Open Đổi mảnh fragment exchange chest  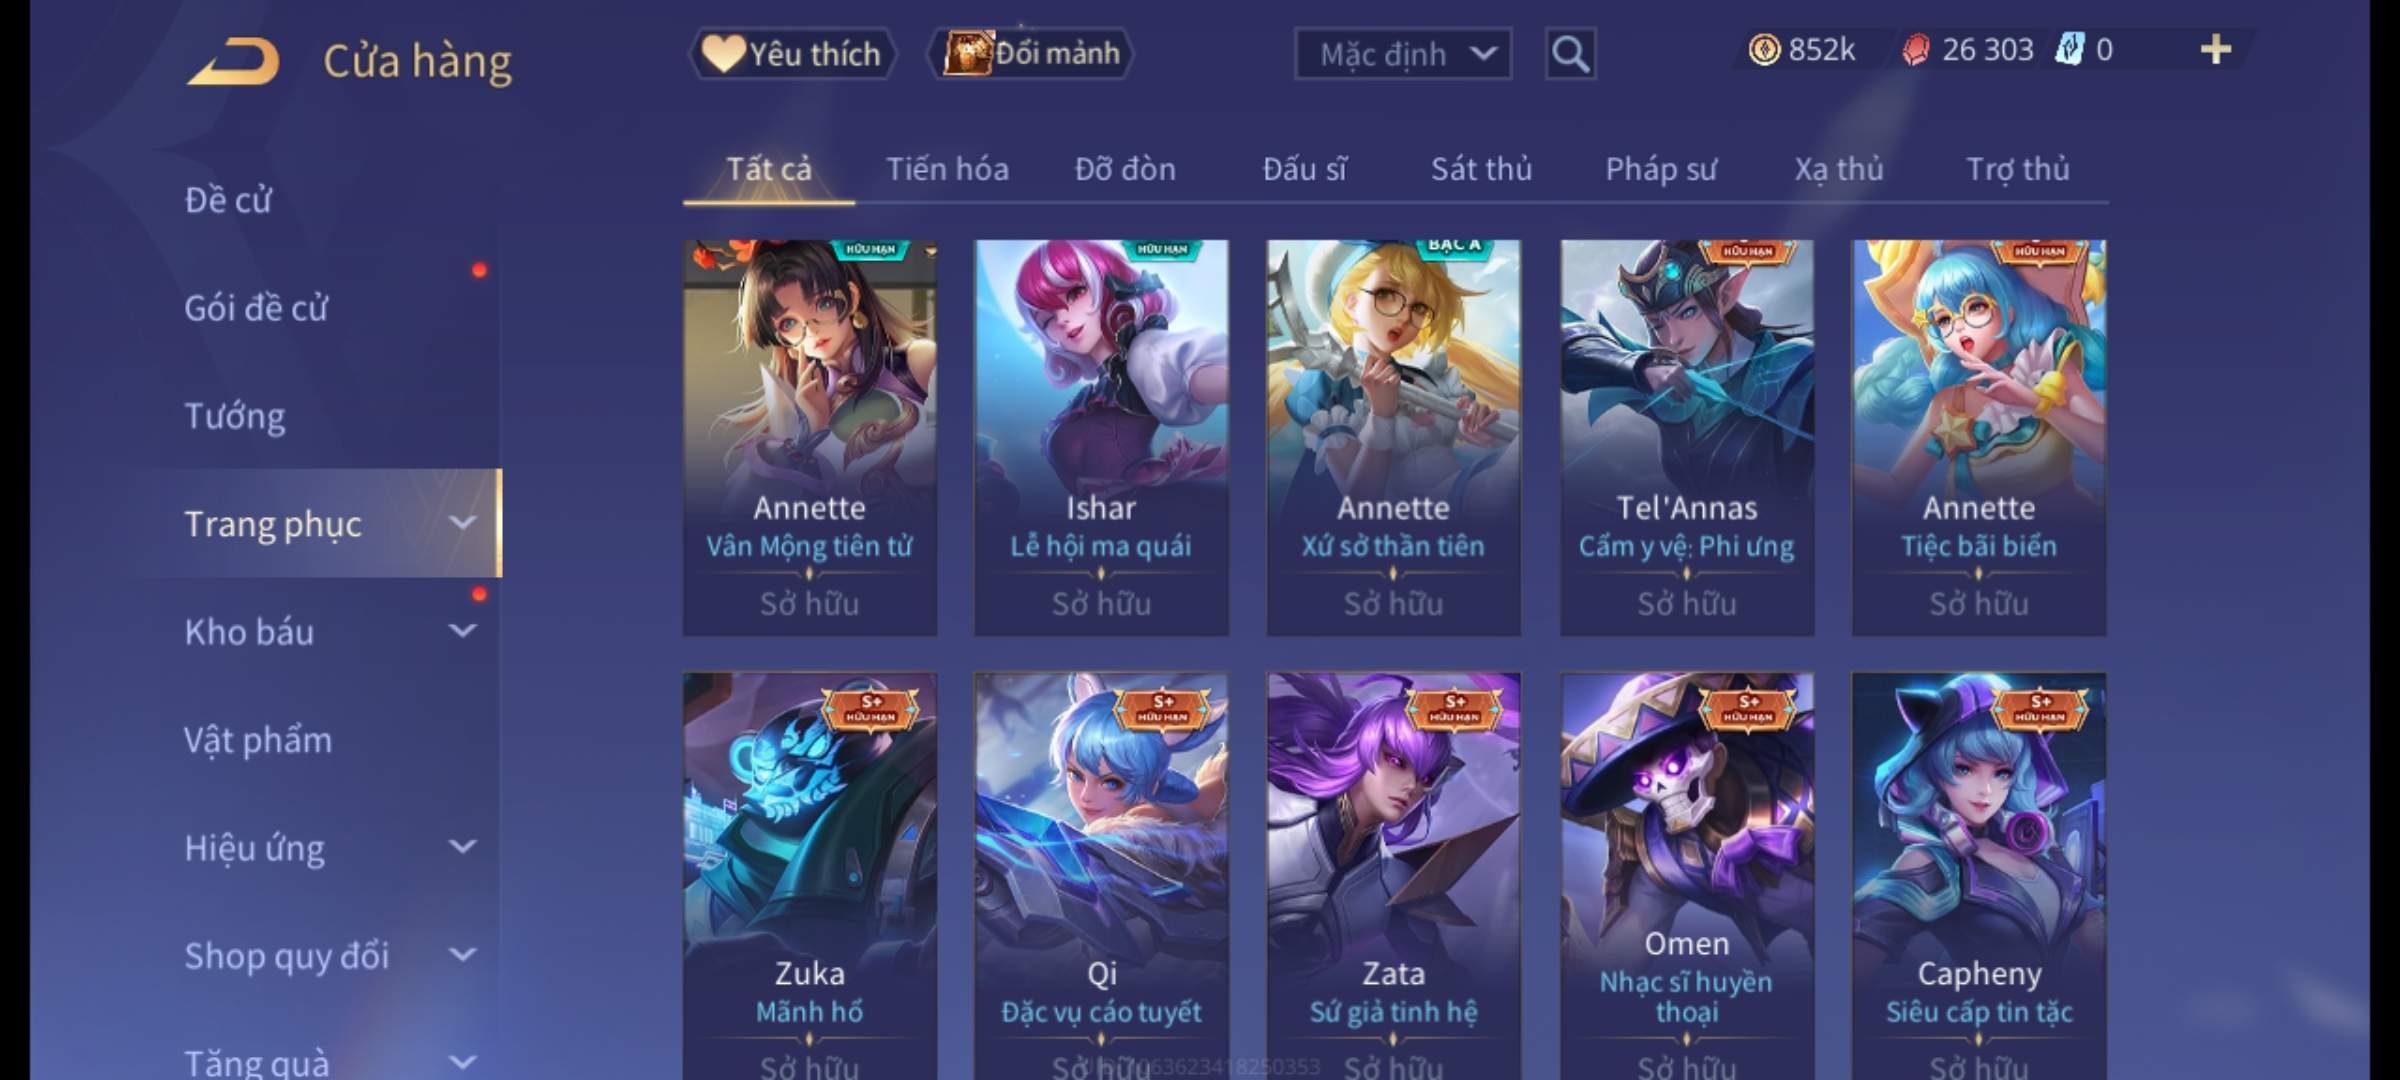pyautogui.click(x=1031, y=53)
